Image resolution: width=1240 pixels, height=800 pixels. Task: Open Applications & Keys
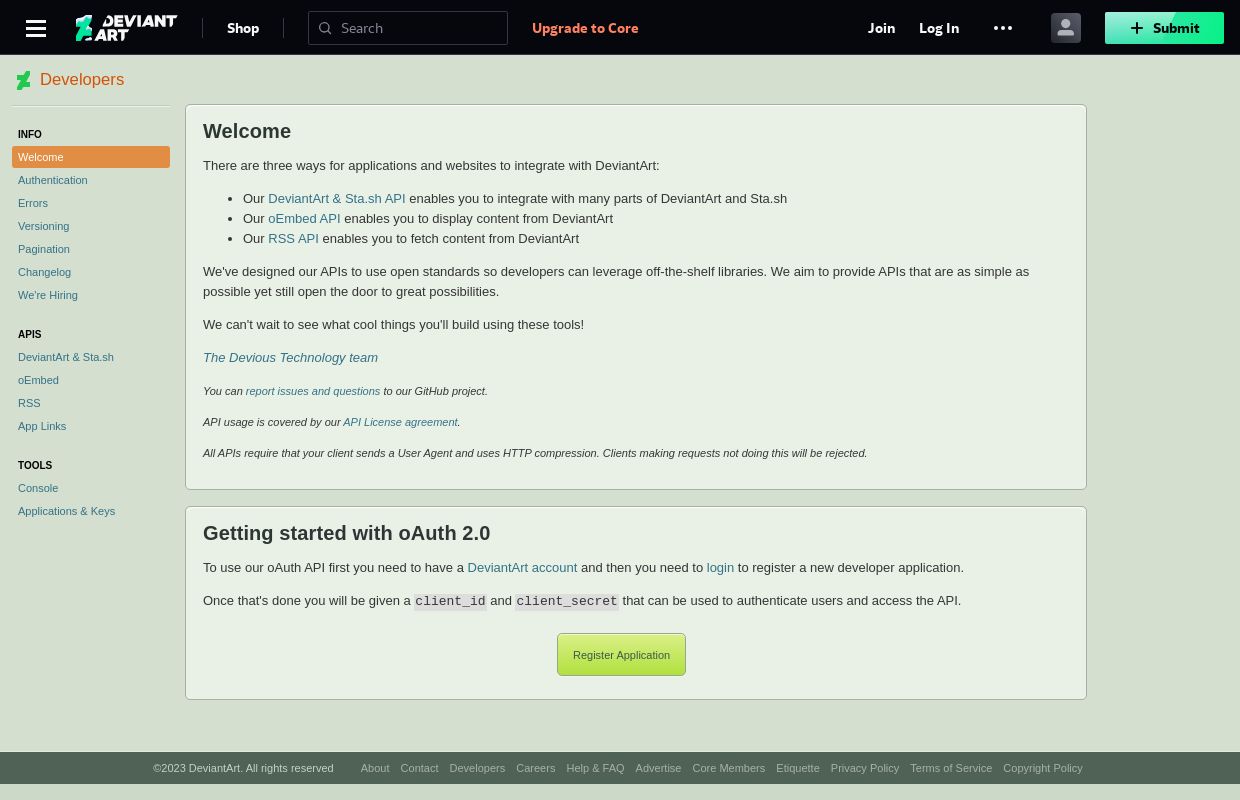pyautogui.click(x=66, y=511)
